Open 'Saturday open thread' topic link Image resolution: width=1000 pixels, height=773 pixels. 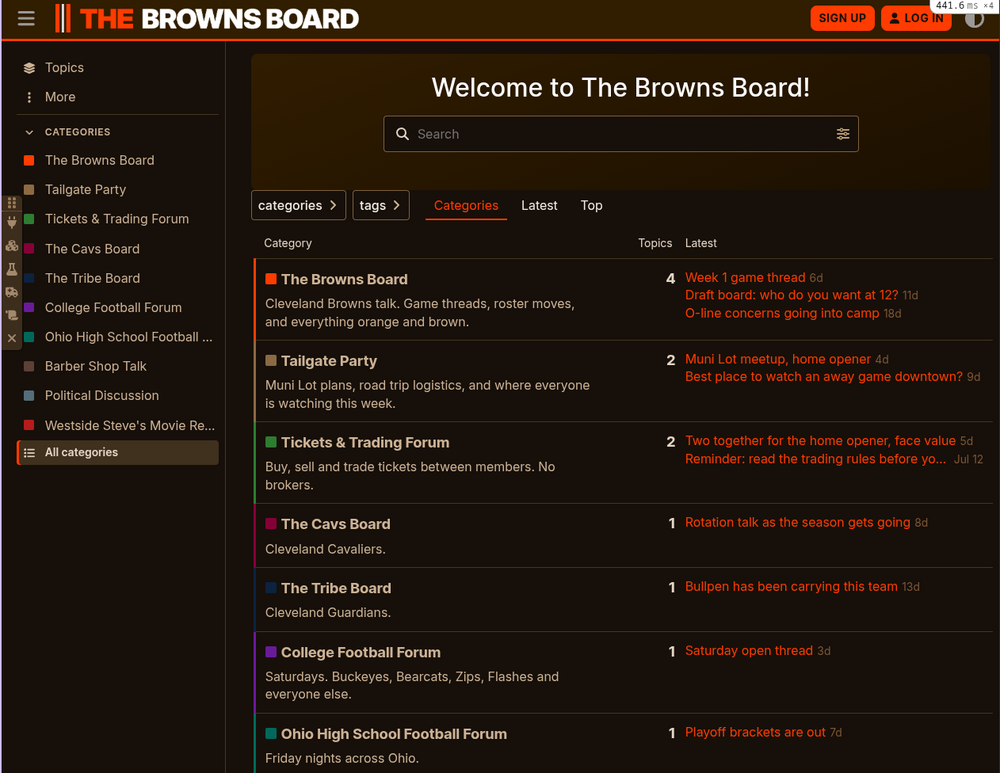pyautogui.click(x=749, y=651)
